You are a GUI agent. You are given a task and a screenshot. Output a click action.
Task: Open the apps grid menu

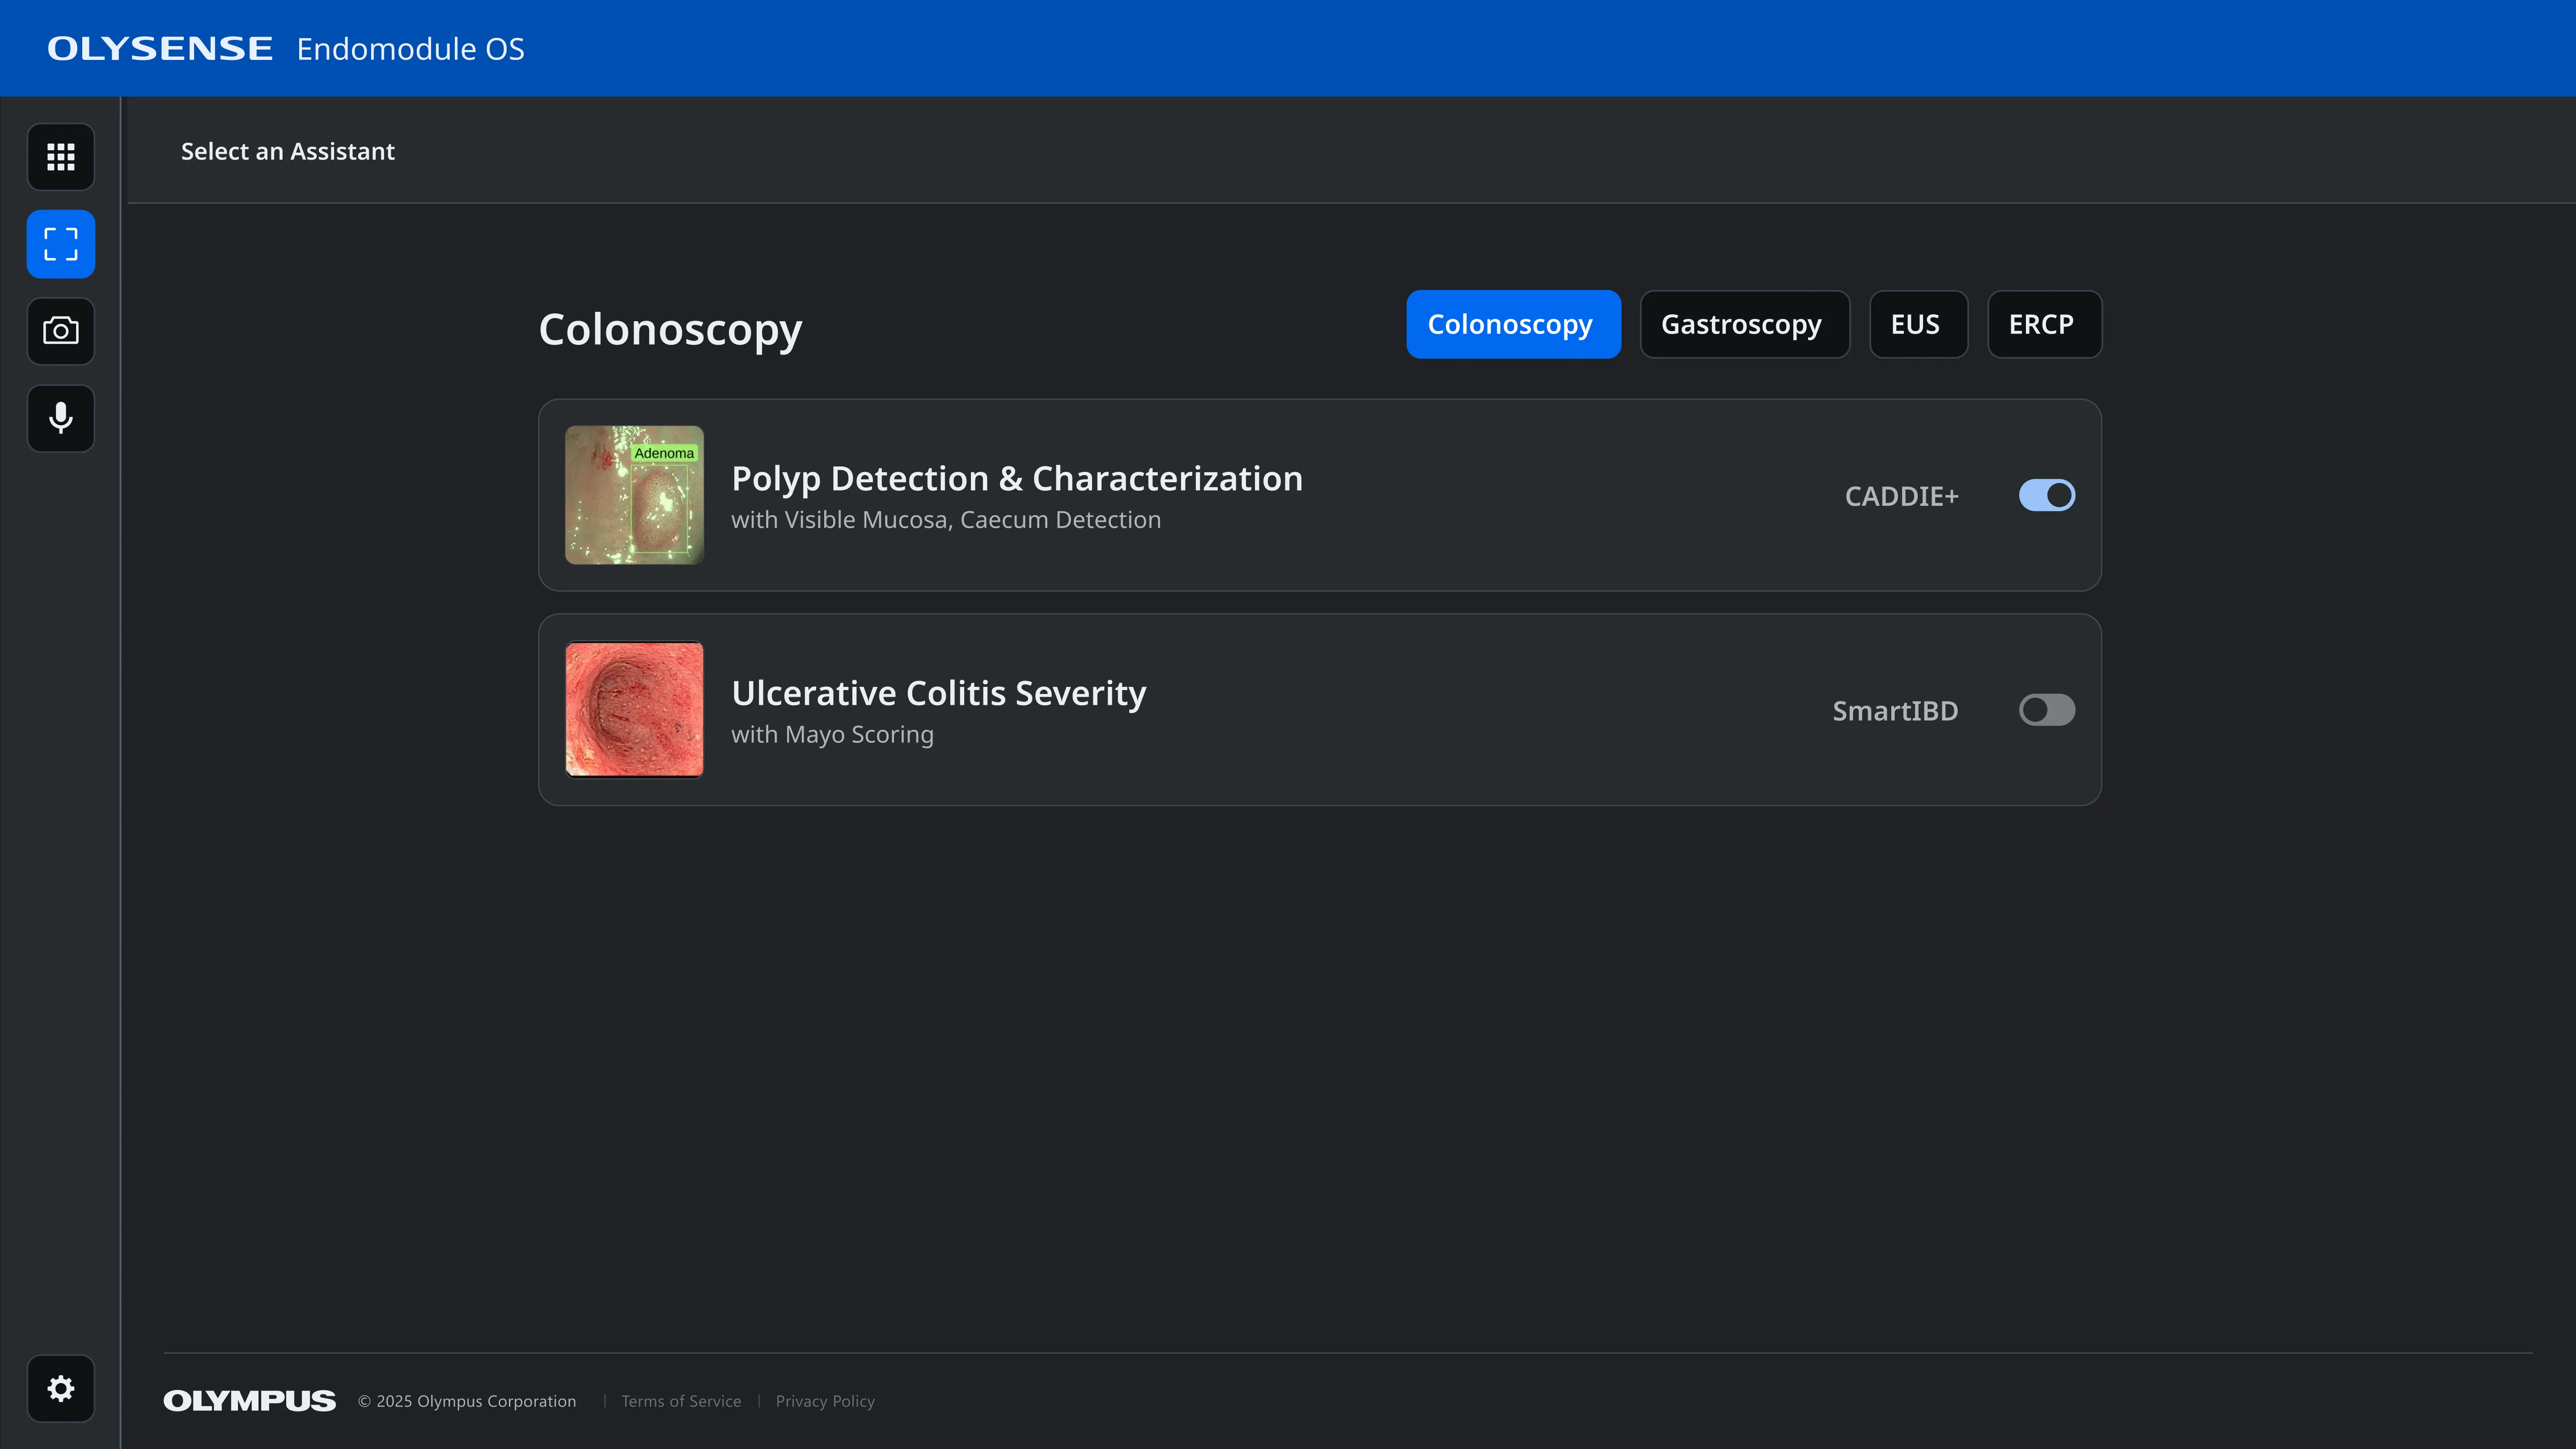pos(60,156)
